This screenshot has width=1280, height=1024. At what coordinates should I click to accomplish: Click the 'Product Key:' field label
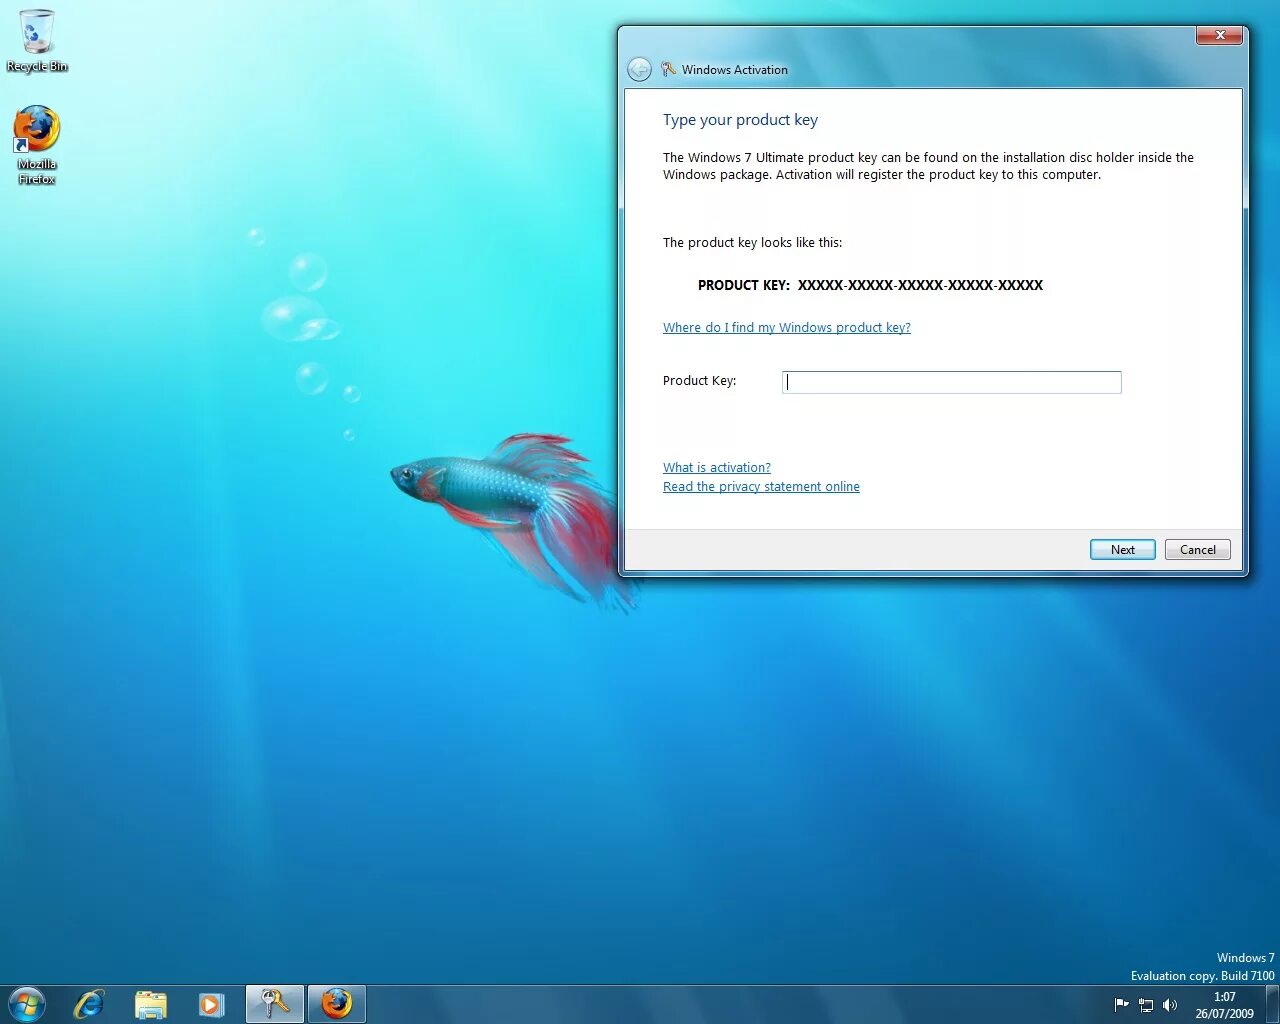click(699, 380)
